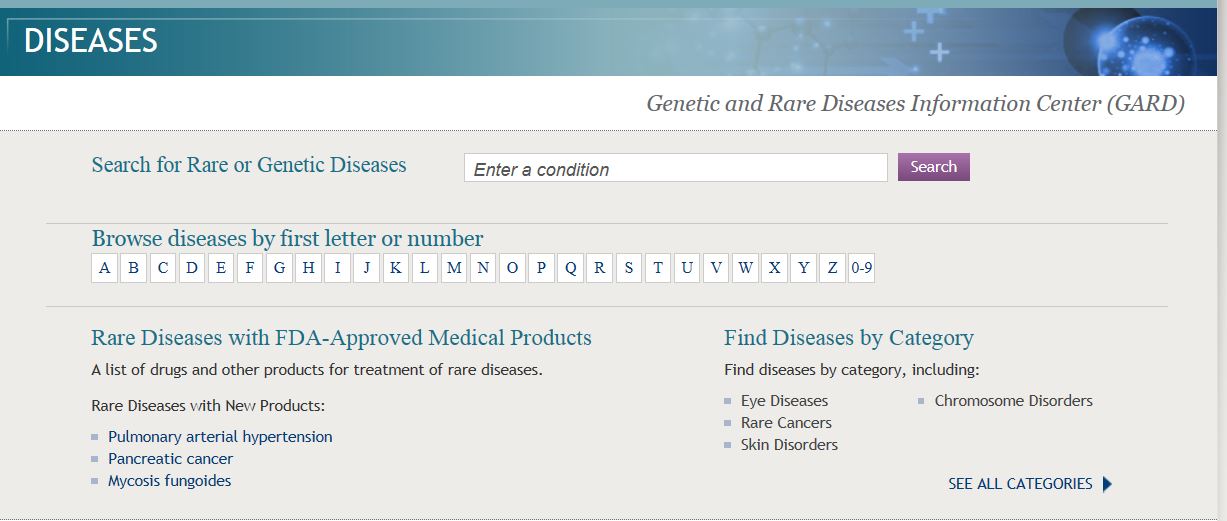Click the Enter a condition field
The width and height of the screenshot is (1227, 521).
675,168
